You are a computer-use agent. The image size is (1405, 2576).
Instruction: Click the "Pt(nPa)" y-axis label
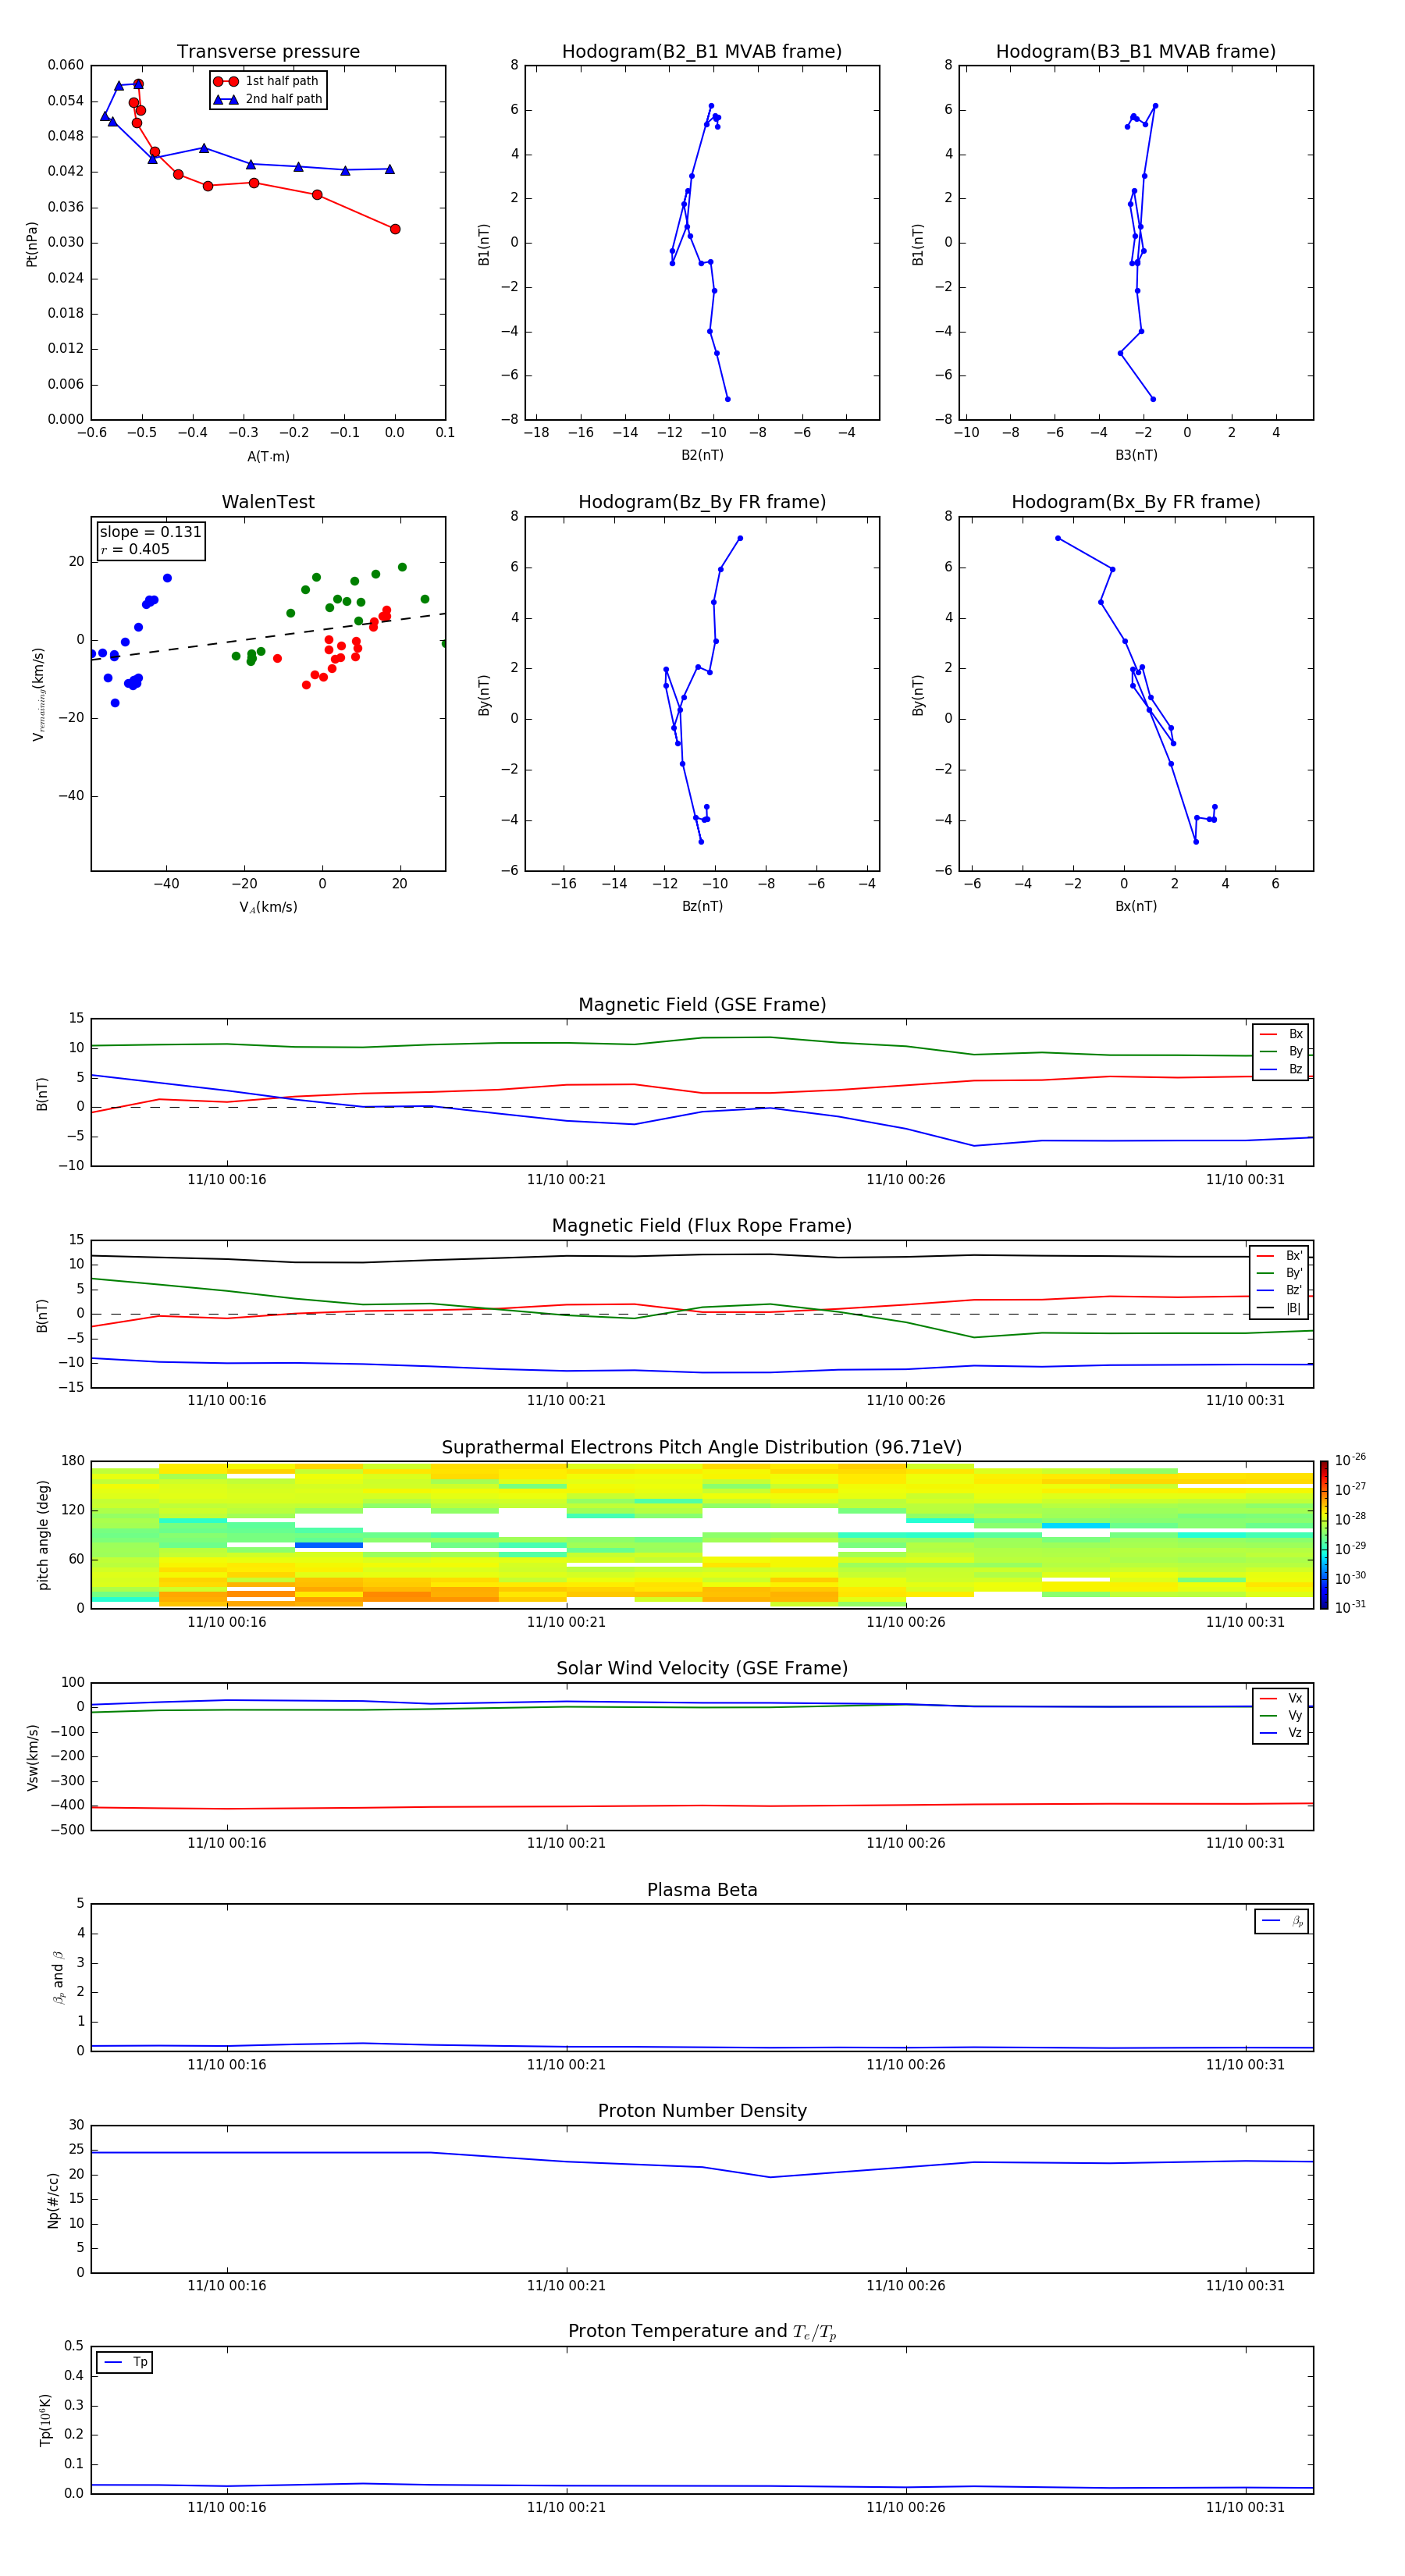31,244
